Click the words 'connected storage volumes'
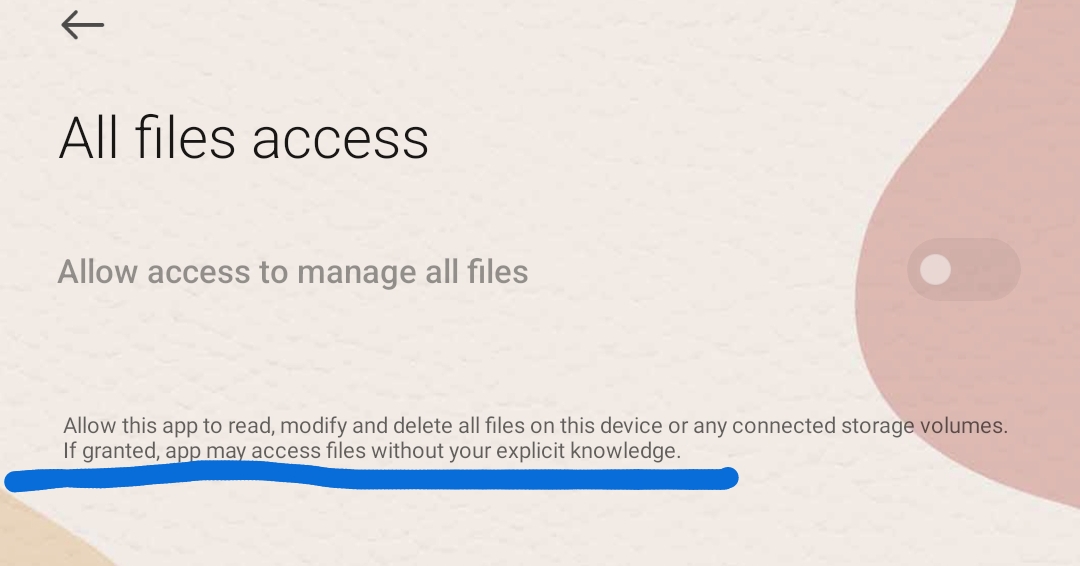The image size is (1080, 566). point(870,426)
